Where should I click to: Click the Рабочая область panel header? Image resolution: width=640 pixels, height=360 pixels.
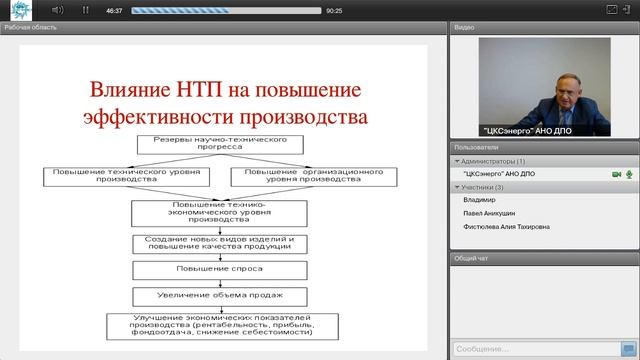coord(223,27)
